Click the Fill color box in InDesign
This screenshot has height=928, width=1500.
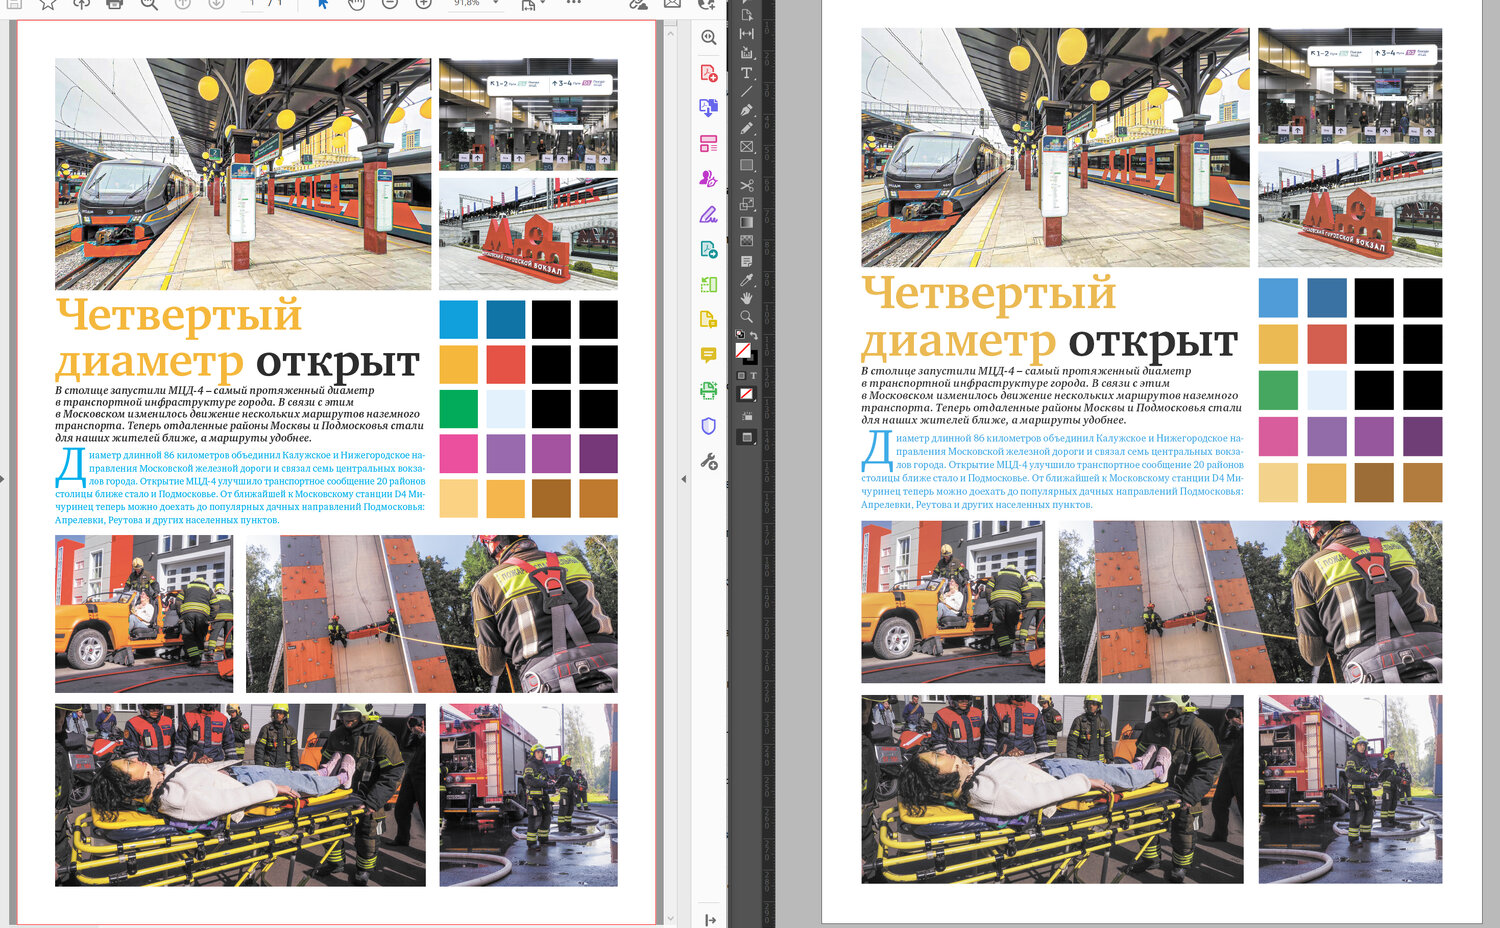pos(743,350)
